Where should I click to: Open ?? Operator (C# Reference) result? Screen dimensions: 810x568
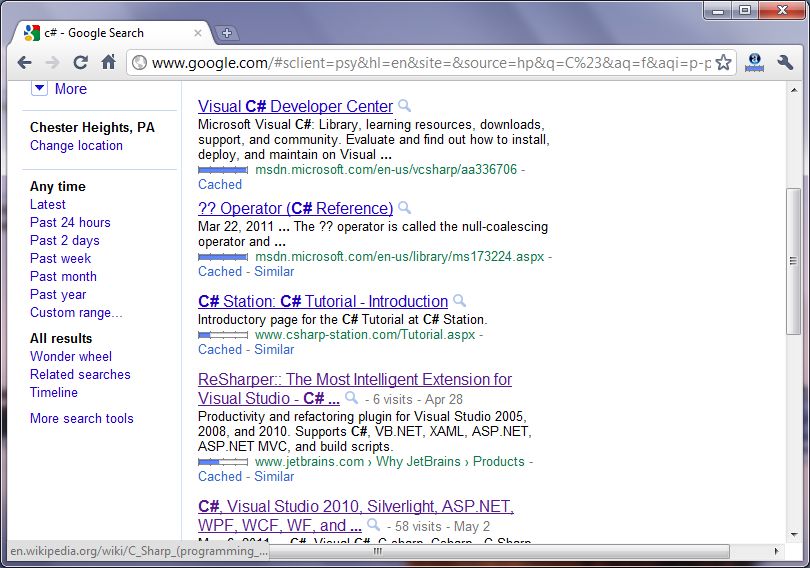(295, 208)
